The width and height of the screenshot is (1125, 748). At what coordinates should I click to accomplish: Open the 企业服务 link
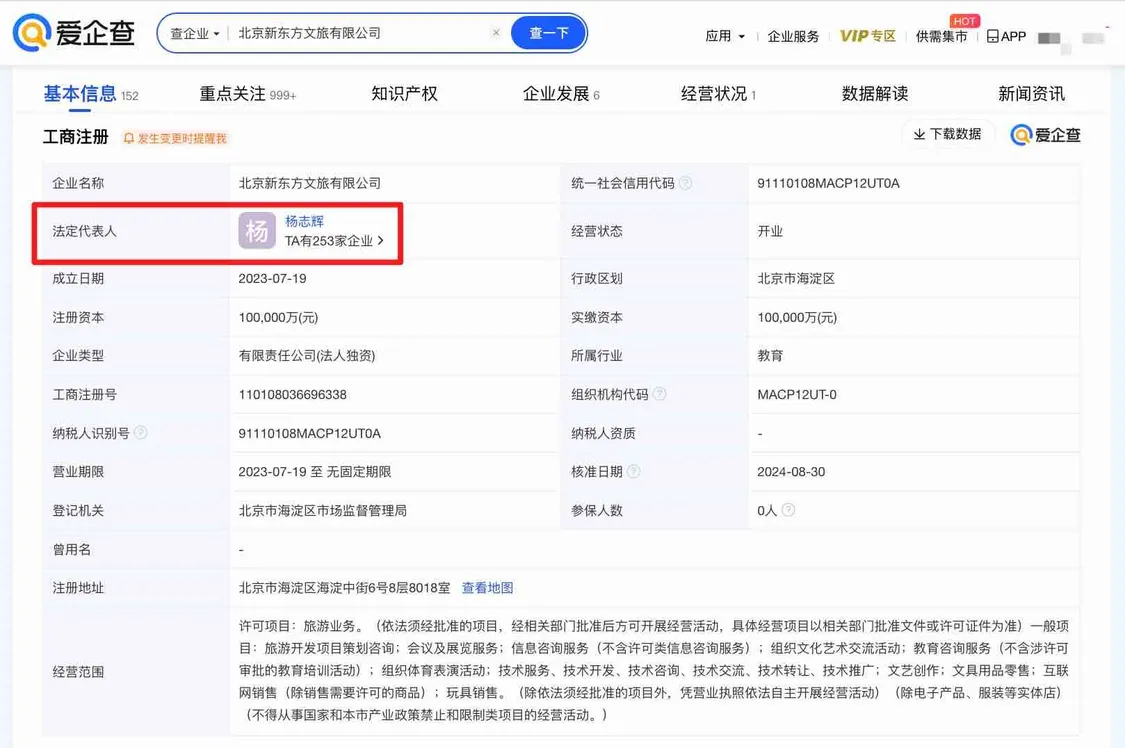pos(793,36)
